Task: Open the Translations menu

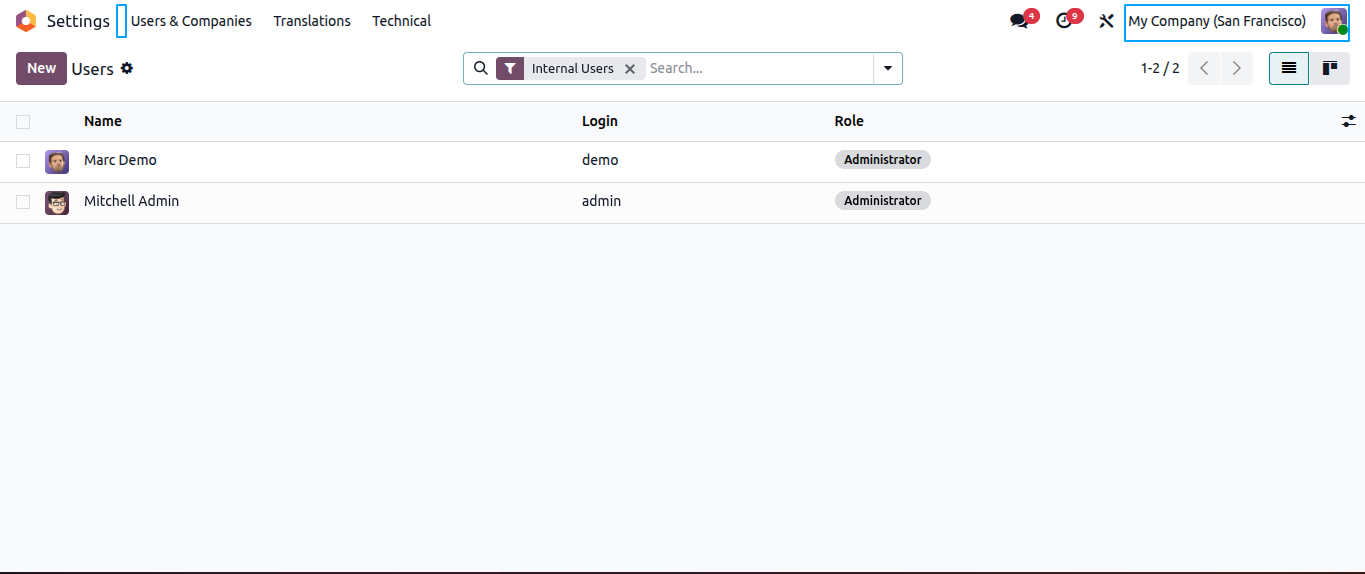Action: pyautogui.click(x=312, y=21)
